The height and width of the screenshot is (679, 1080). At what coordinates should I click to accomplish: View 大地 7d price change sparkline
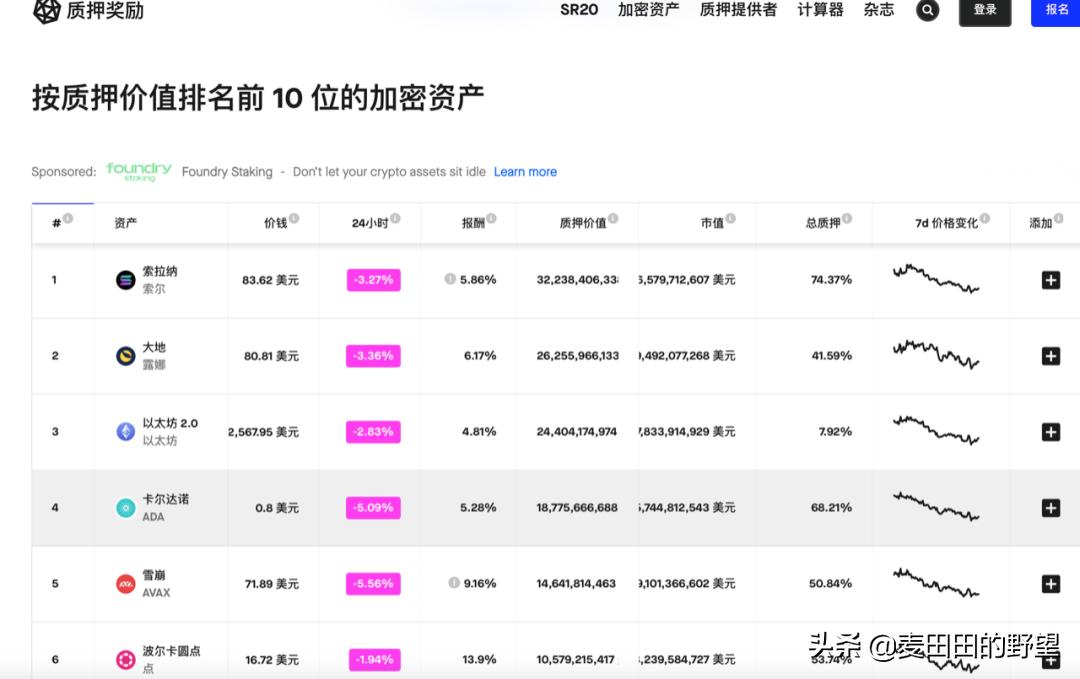coord(936,355)
